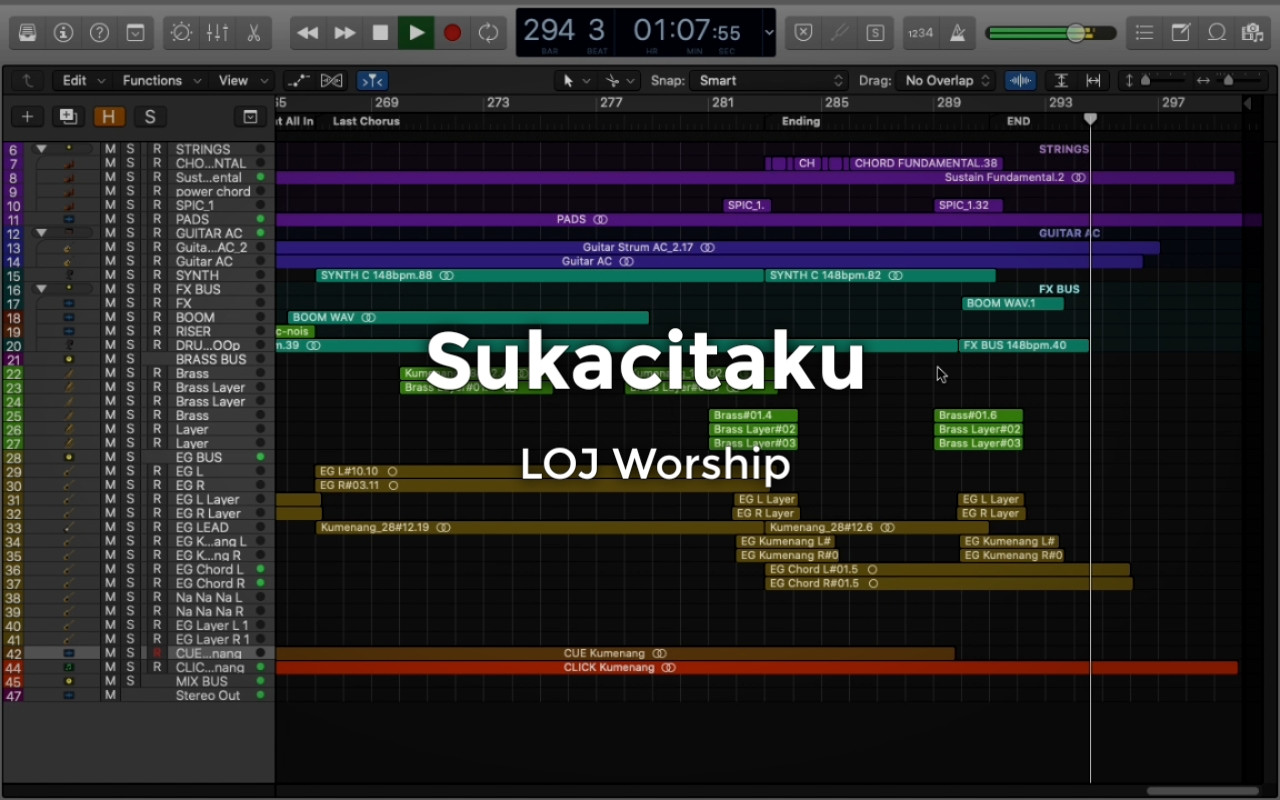The image size is (1280, 800).
Task: Duplicate track button
Action: (x=67, y=117)
